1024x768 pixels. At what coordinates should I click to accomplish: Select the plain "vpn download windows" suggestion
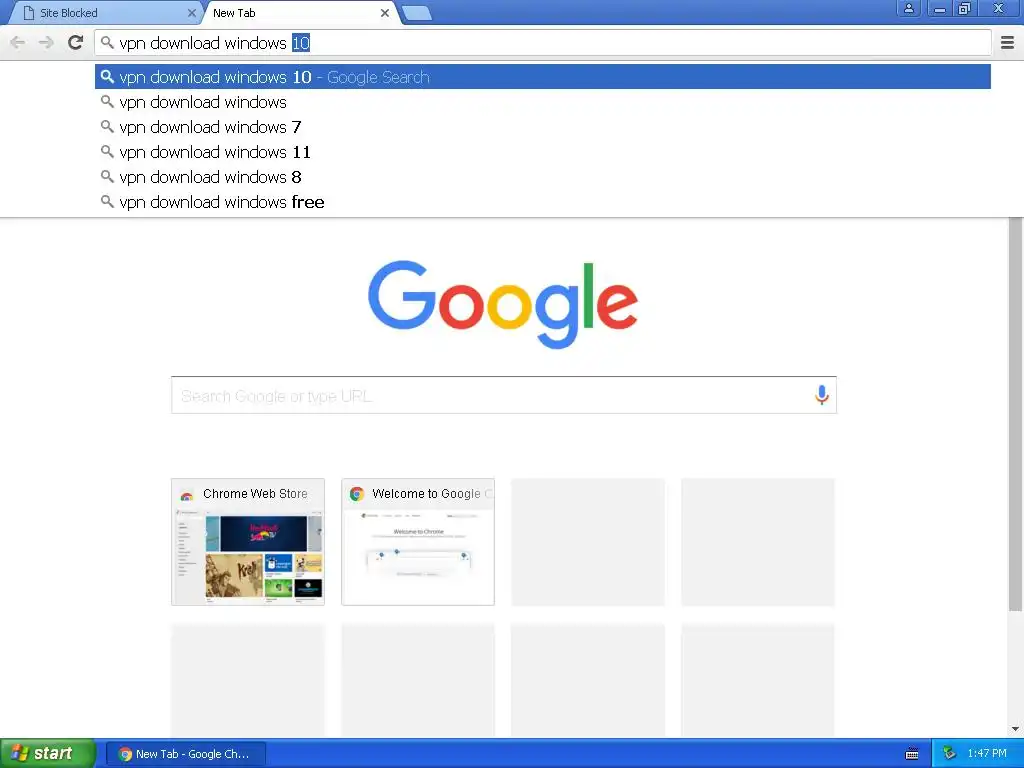coord(543,103)
